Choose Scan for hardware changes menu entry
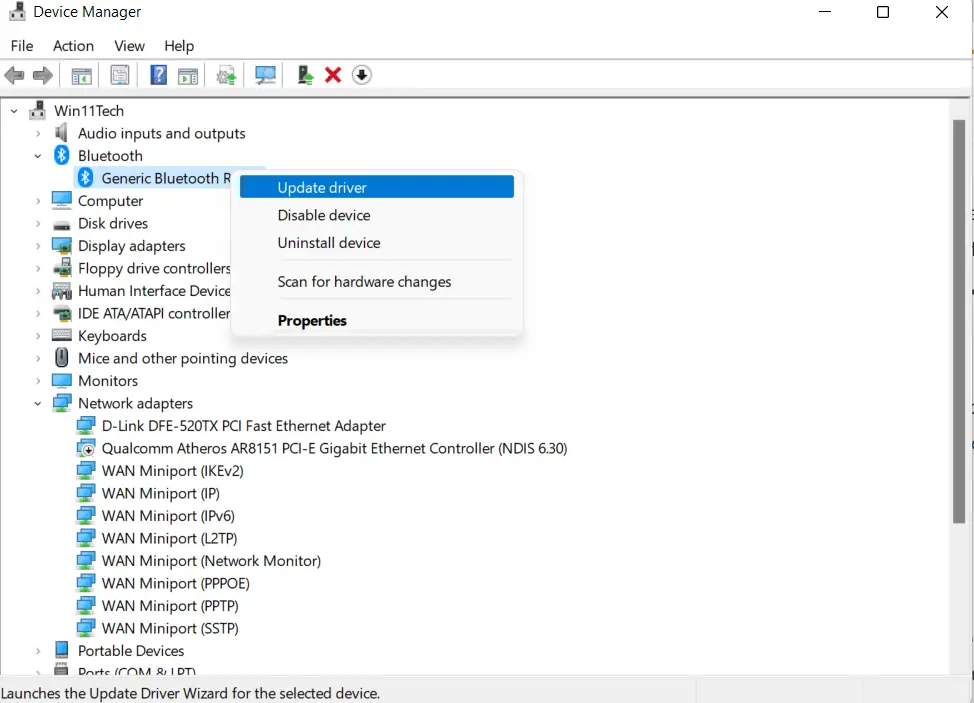The image size is (974, 703). (376, 281)
